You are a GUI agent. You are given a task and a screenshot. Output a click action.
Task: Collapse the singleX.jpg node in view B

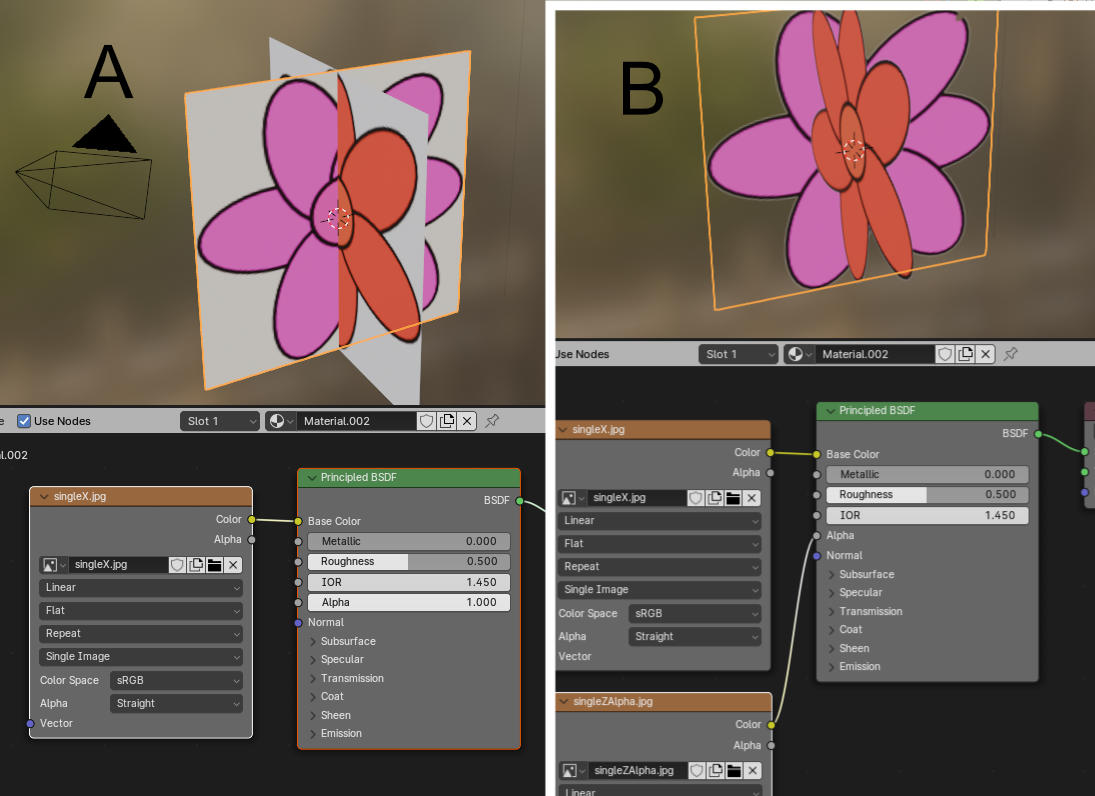(563, 429)
